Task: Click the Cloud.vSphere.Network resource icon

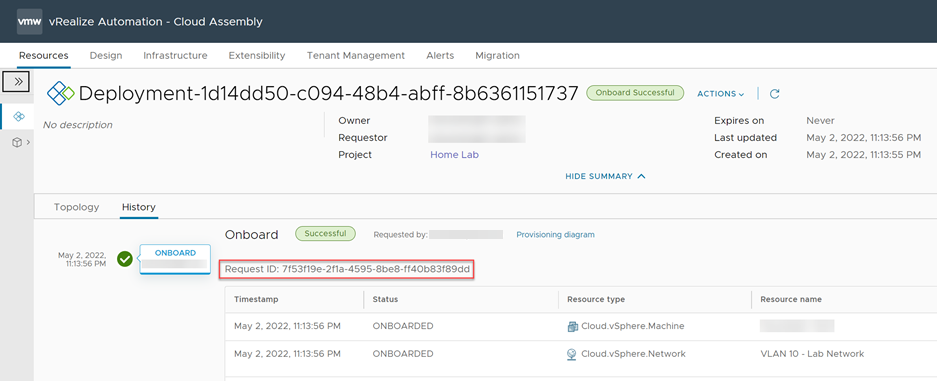Action: 572,354
